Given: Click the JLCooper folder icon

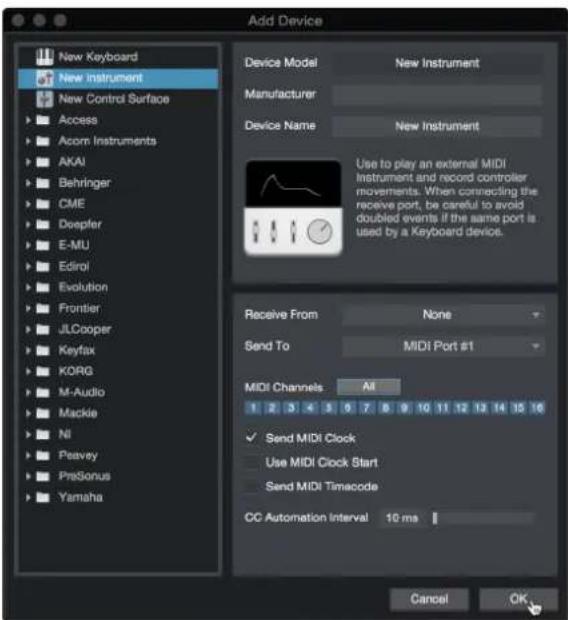Looking at the screenshot, I should click(x=43, y=329).
